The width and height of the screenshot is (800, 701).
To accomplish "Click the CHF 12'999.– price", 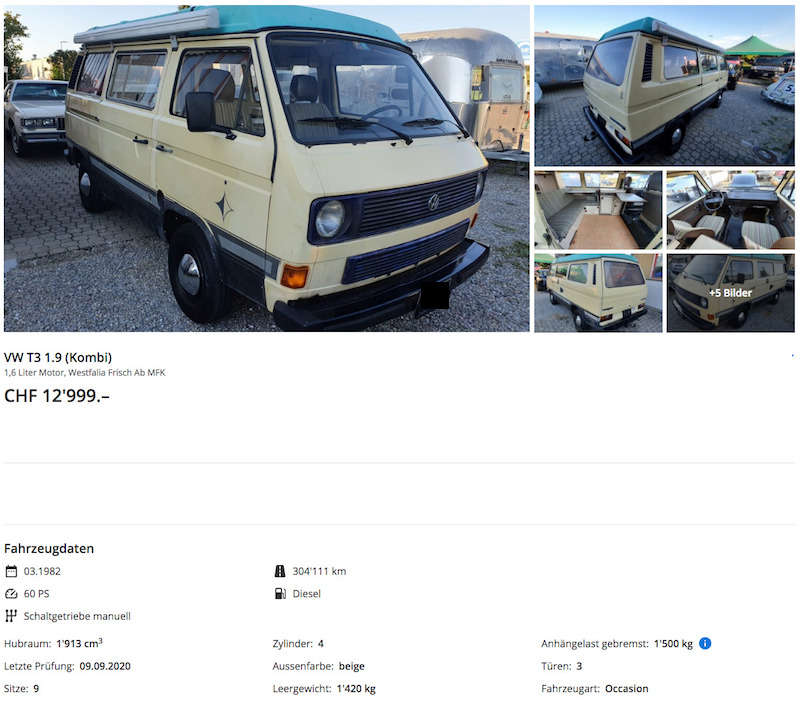I will (x=57, y=395).
